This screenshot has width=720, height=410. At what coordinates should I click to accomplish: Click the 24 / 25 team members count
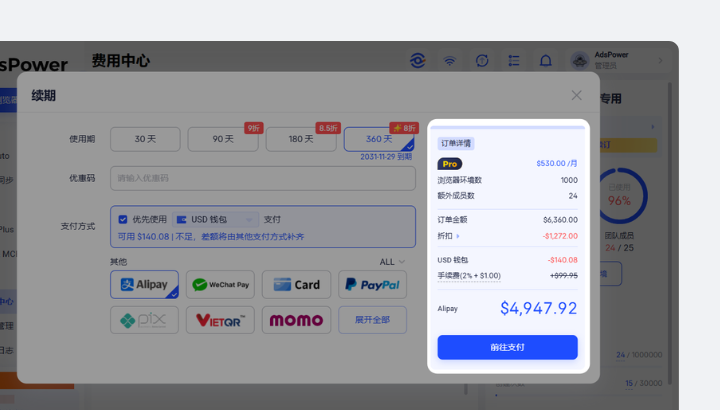click(619, 248)
